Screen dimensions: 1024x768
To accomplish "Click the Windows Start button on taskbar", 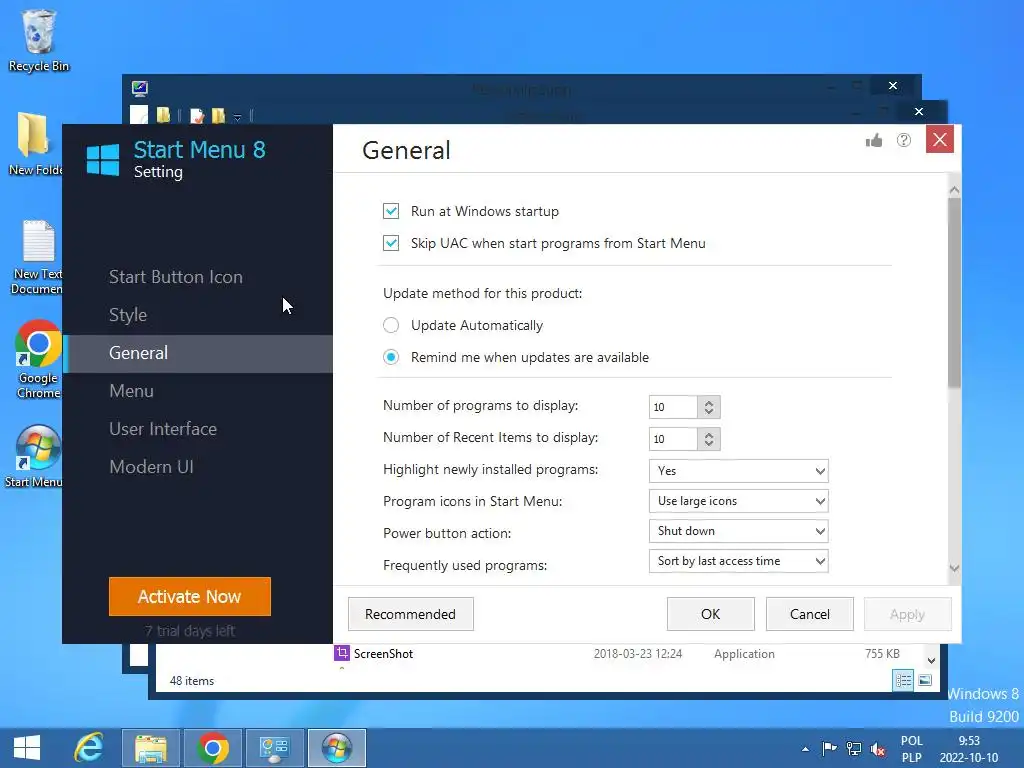I will pyautogui.click(x=27, y=748).
